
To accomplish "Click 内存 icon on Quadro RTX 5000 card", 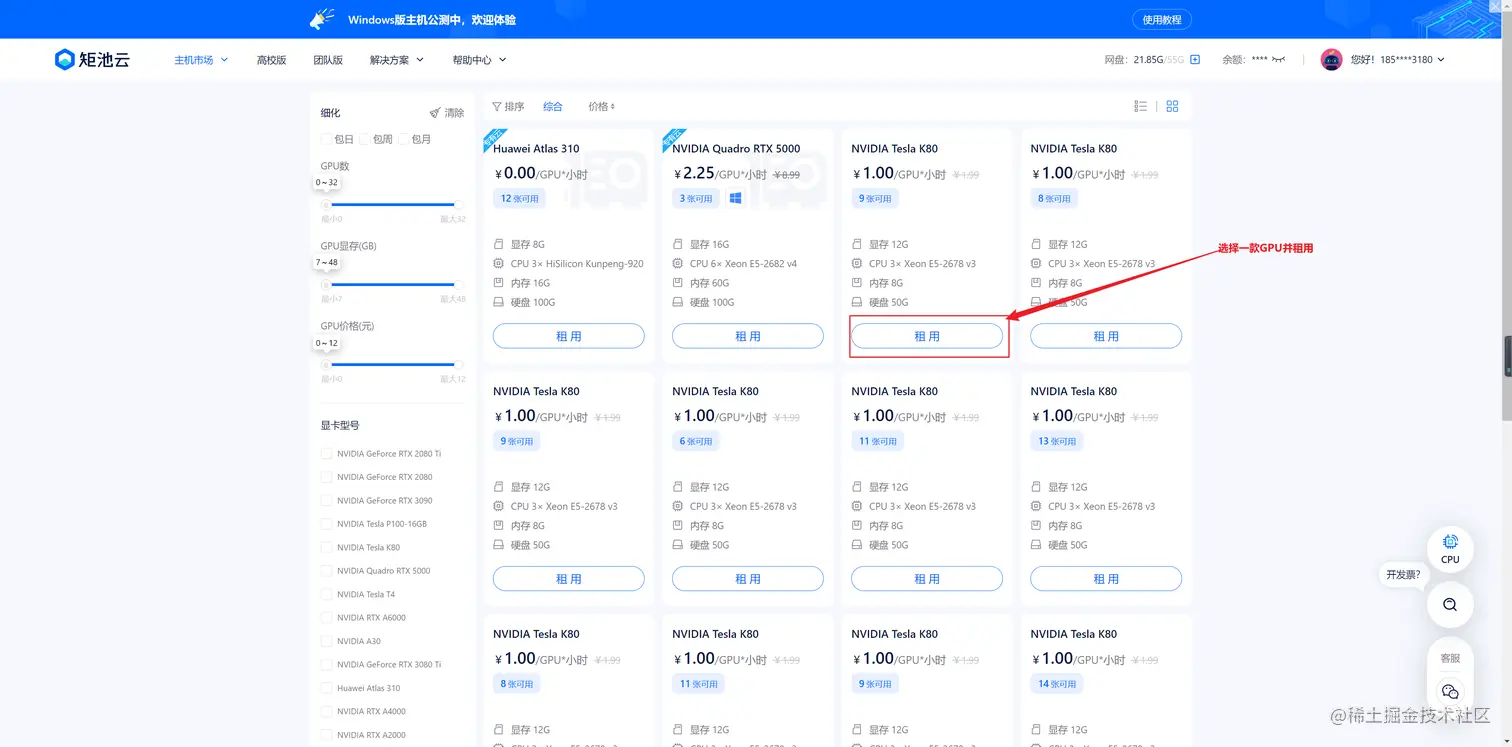I will [x=678, y=283].
